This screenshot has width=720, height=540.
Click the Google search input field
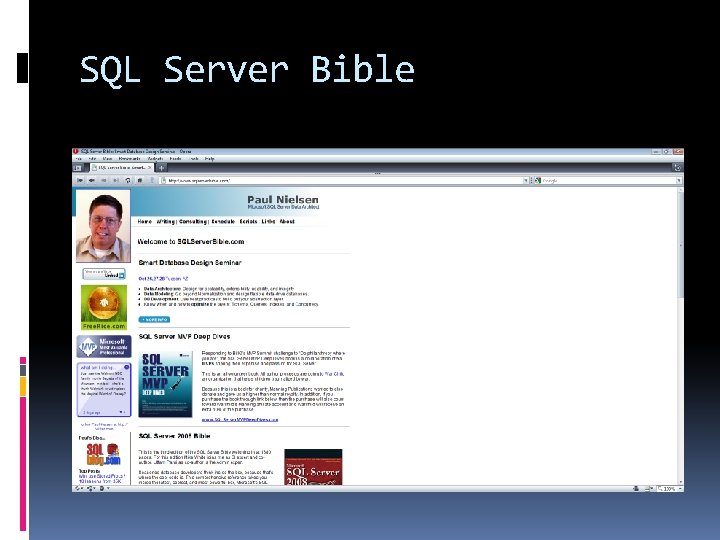(x=608, y=180)
